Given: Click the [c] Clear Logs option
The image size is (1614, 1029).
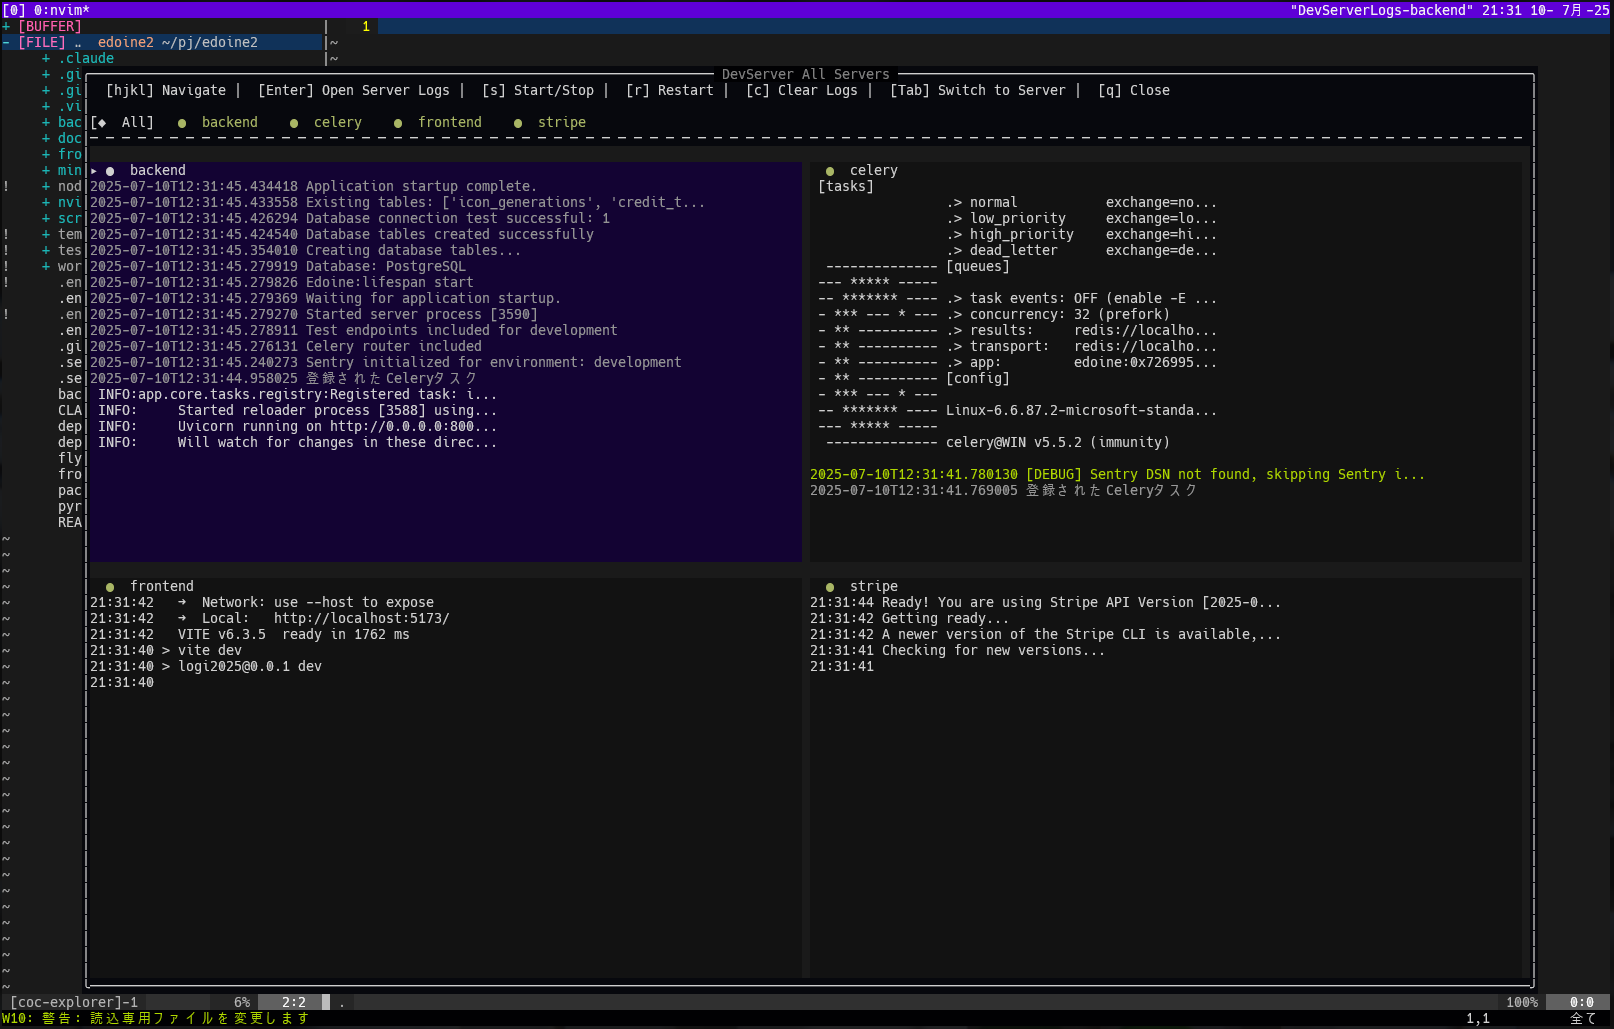Looking at the screenshot, I should pyautogui.click(x=801, y=90).
